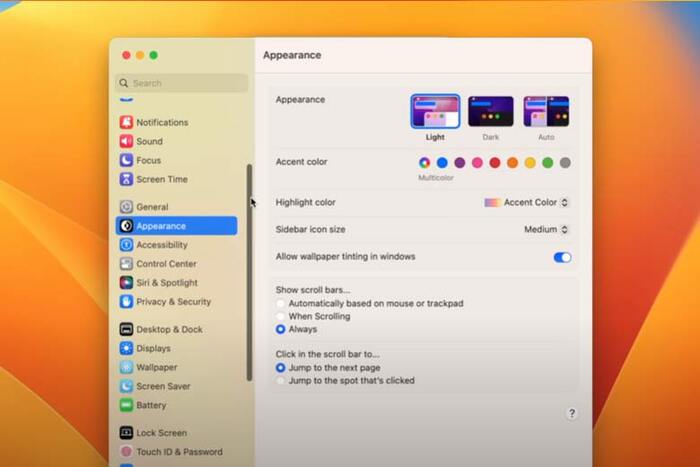Click the Appearance sidebar icon

[x=126, y=226]
